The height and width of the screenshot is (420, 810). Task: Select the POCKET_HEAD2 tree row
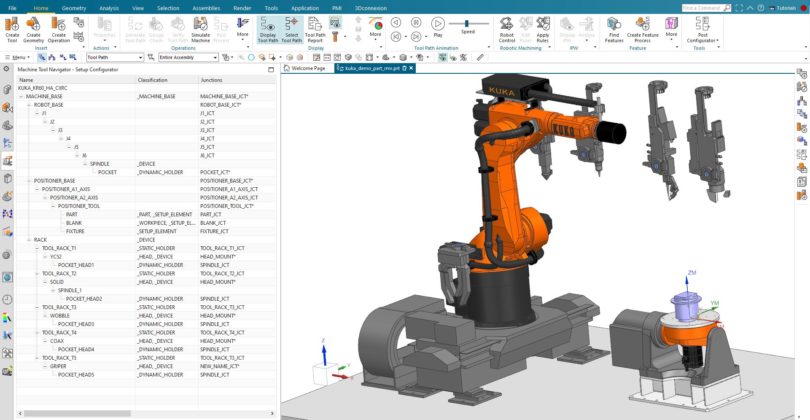(84, 299)
